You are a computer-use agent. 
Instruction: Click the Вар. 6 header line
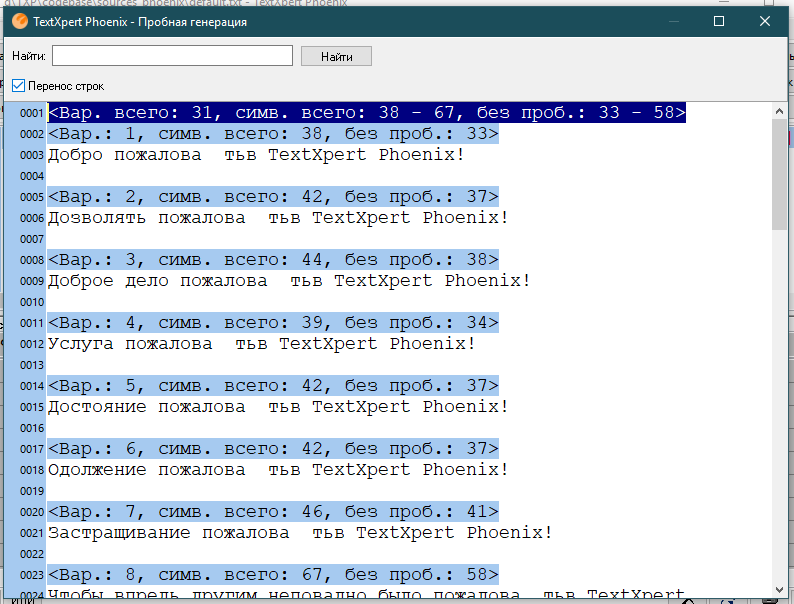(x=273, y=449)
